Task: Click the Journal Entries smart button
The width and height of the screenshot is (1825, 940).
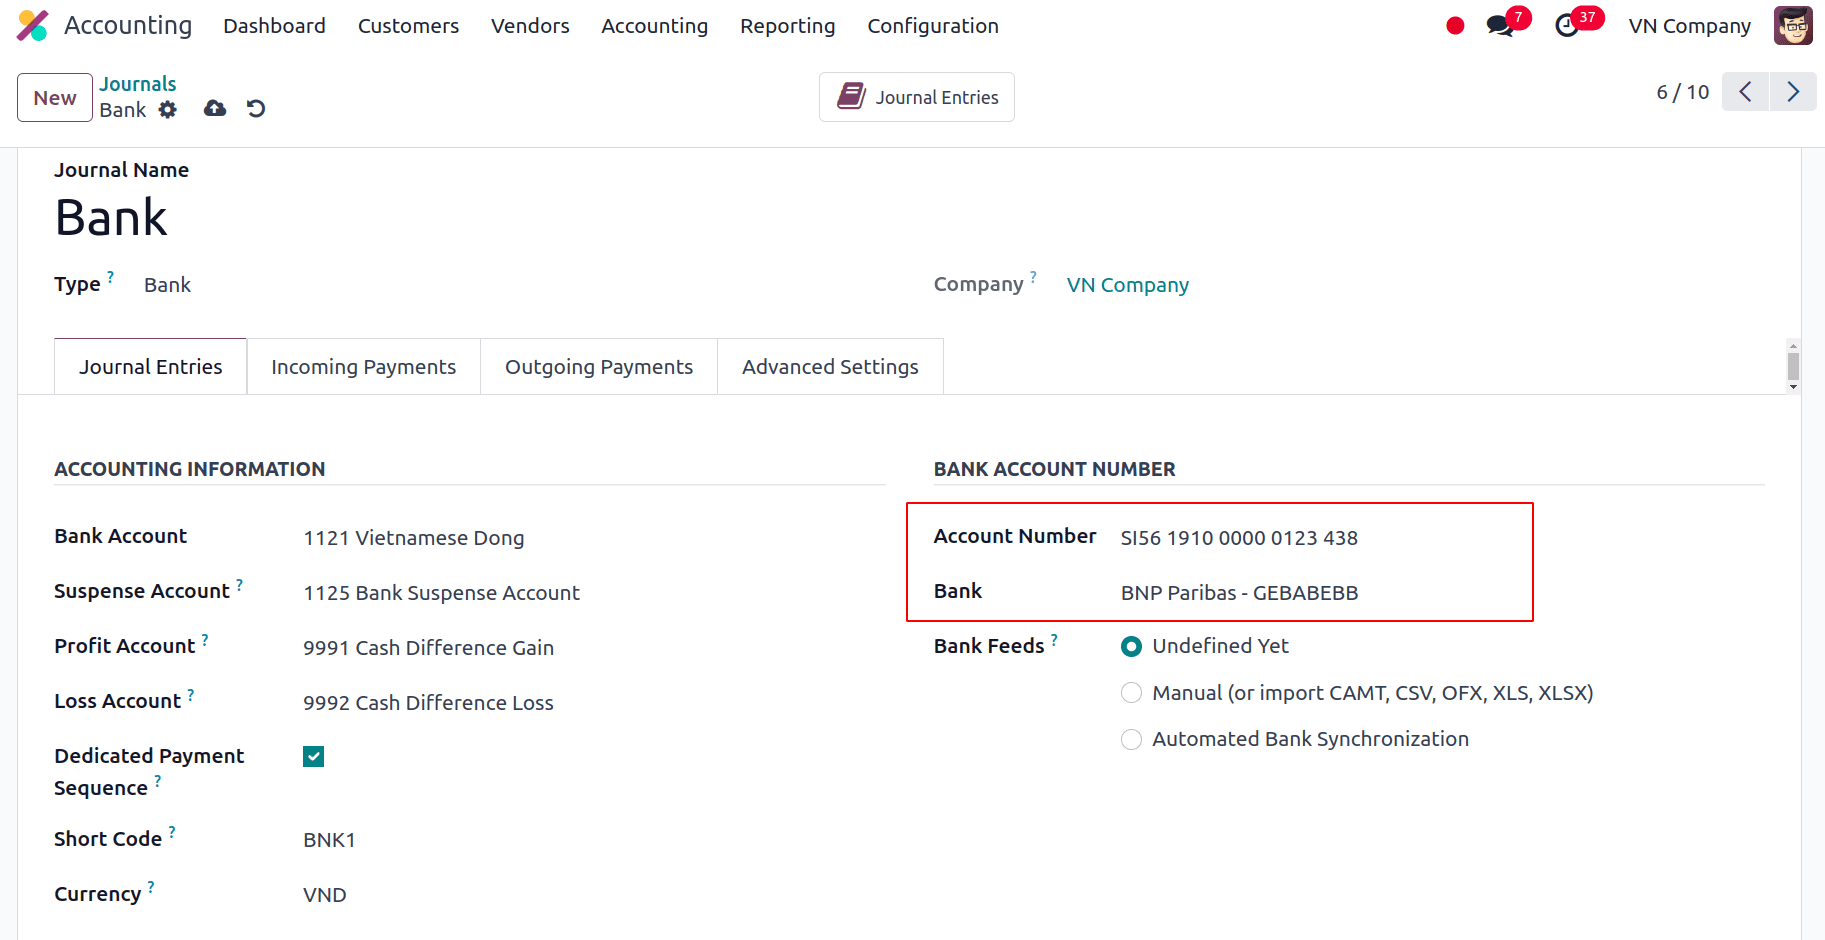Action: [x=917, y=97]
